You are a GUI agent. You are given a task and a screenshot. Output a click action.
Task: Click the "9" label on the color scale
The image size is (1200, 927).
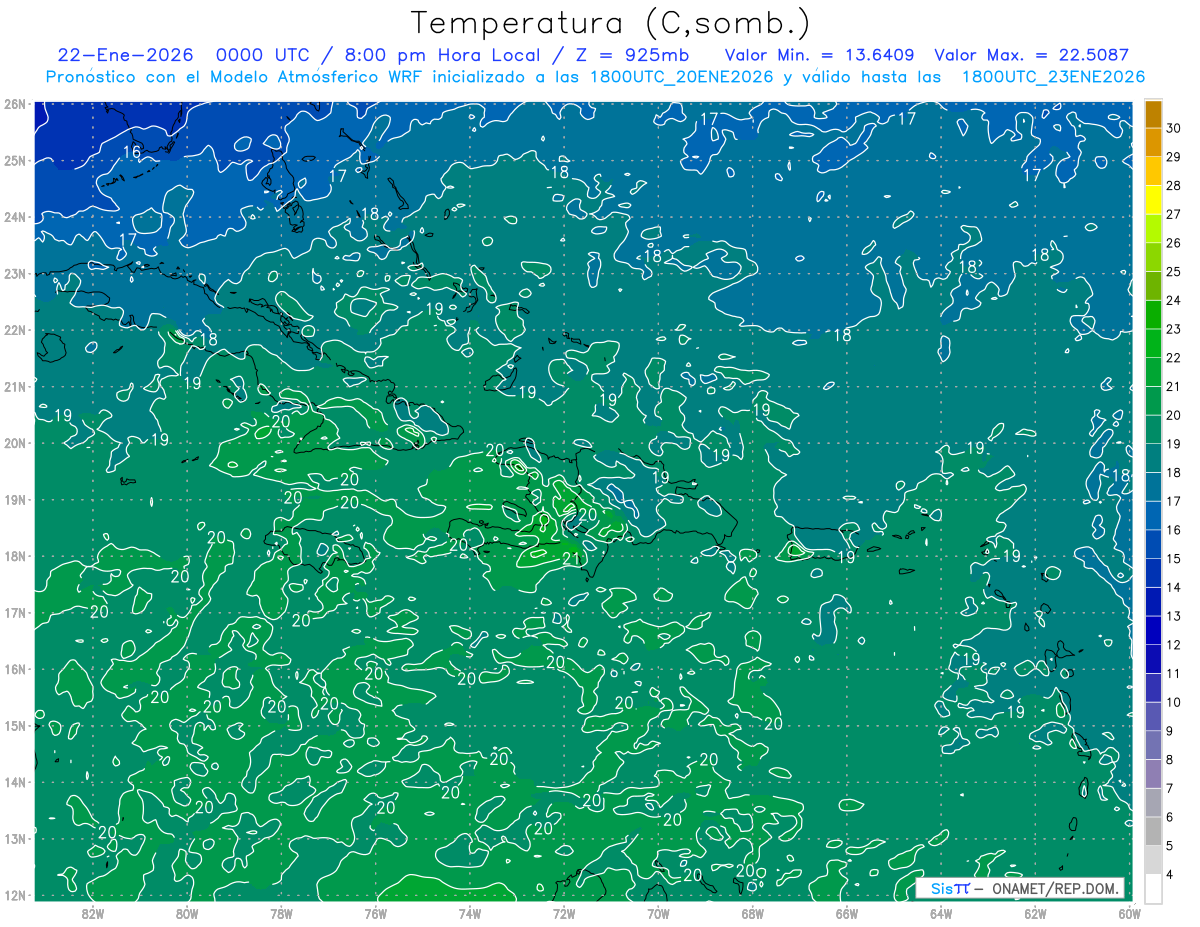click(x=1169, y=731)
